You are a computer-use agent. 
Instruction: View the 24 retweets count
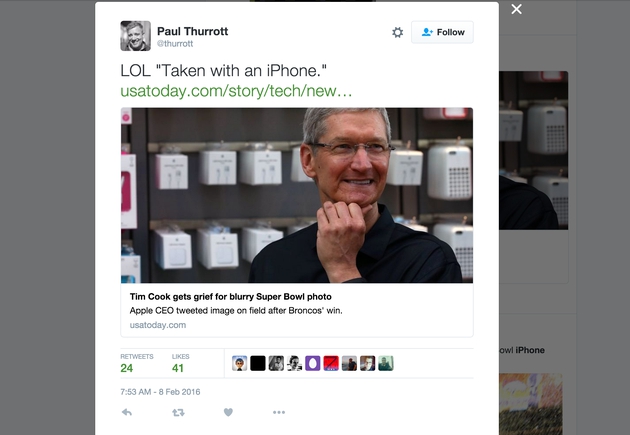[127, 368]
